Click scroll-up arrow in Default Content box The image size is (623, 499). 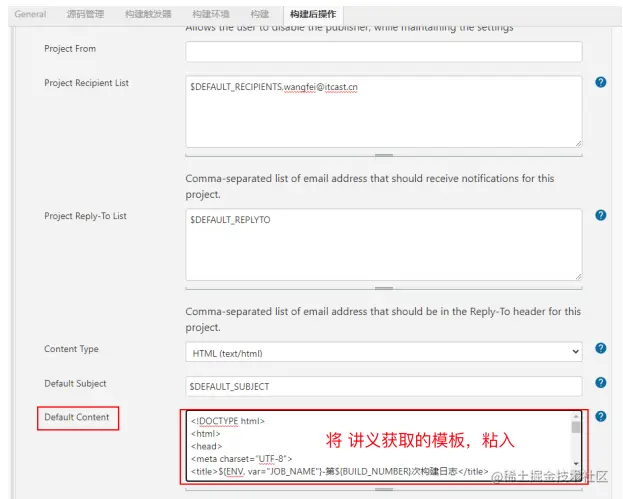pyautogui.click(x=576, y=416)
